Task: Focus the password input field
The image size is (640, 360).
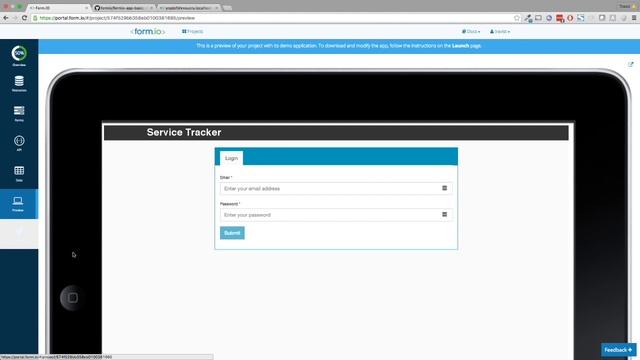Action: click(x=336, y=215)
